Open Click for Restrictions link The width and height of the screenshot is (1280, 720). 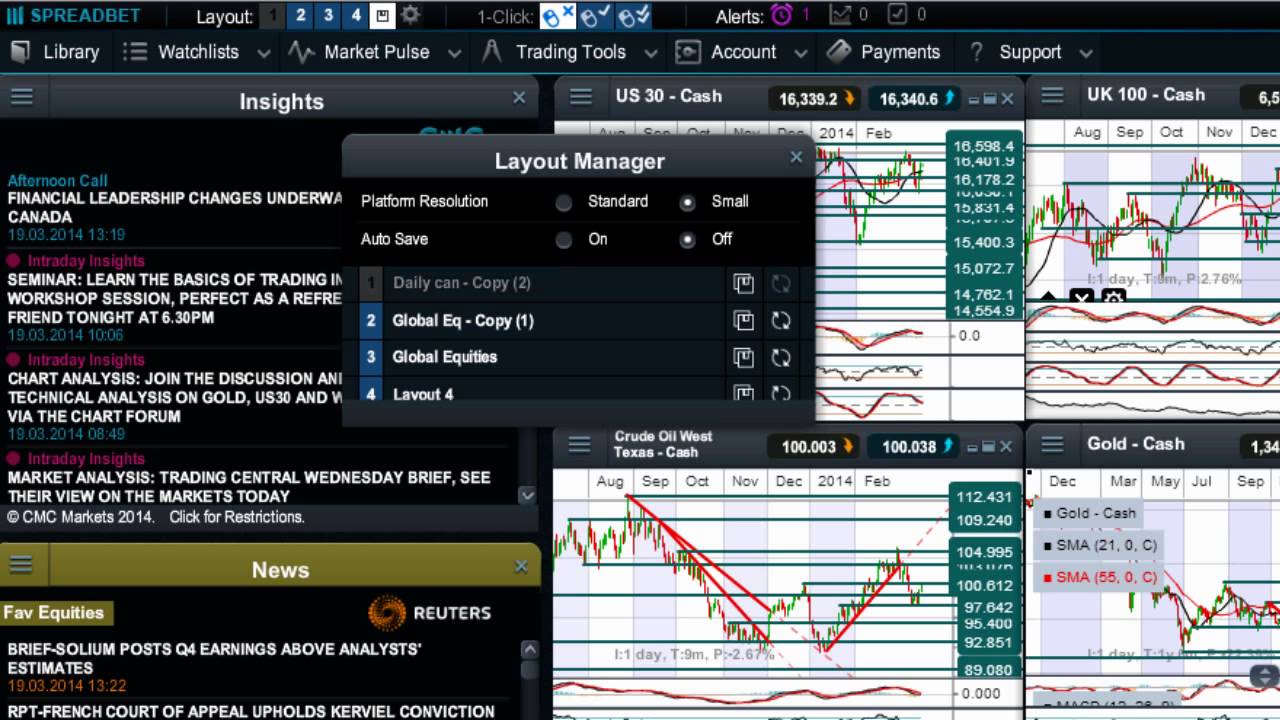[x=236, y=517]
